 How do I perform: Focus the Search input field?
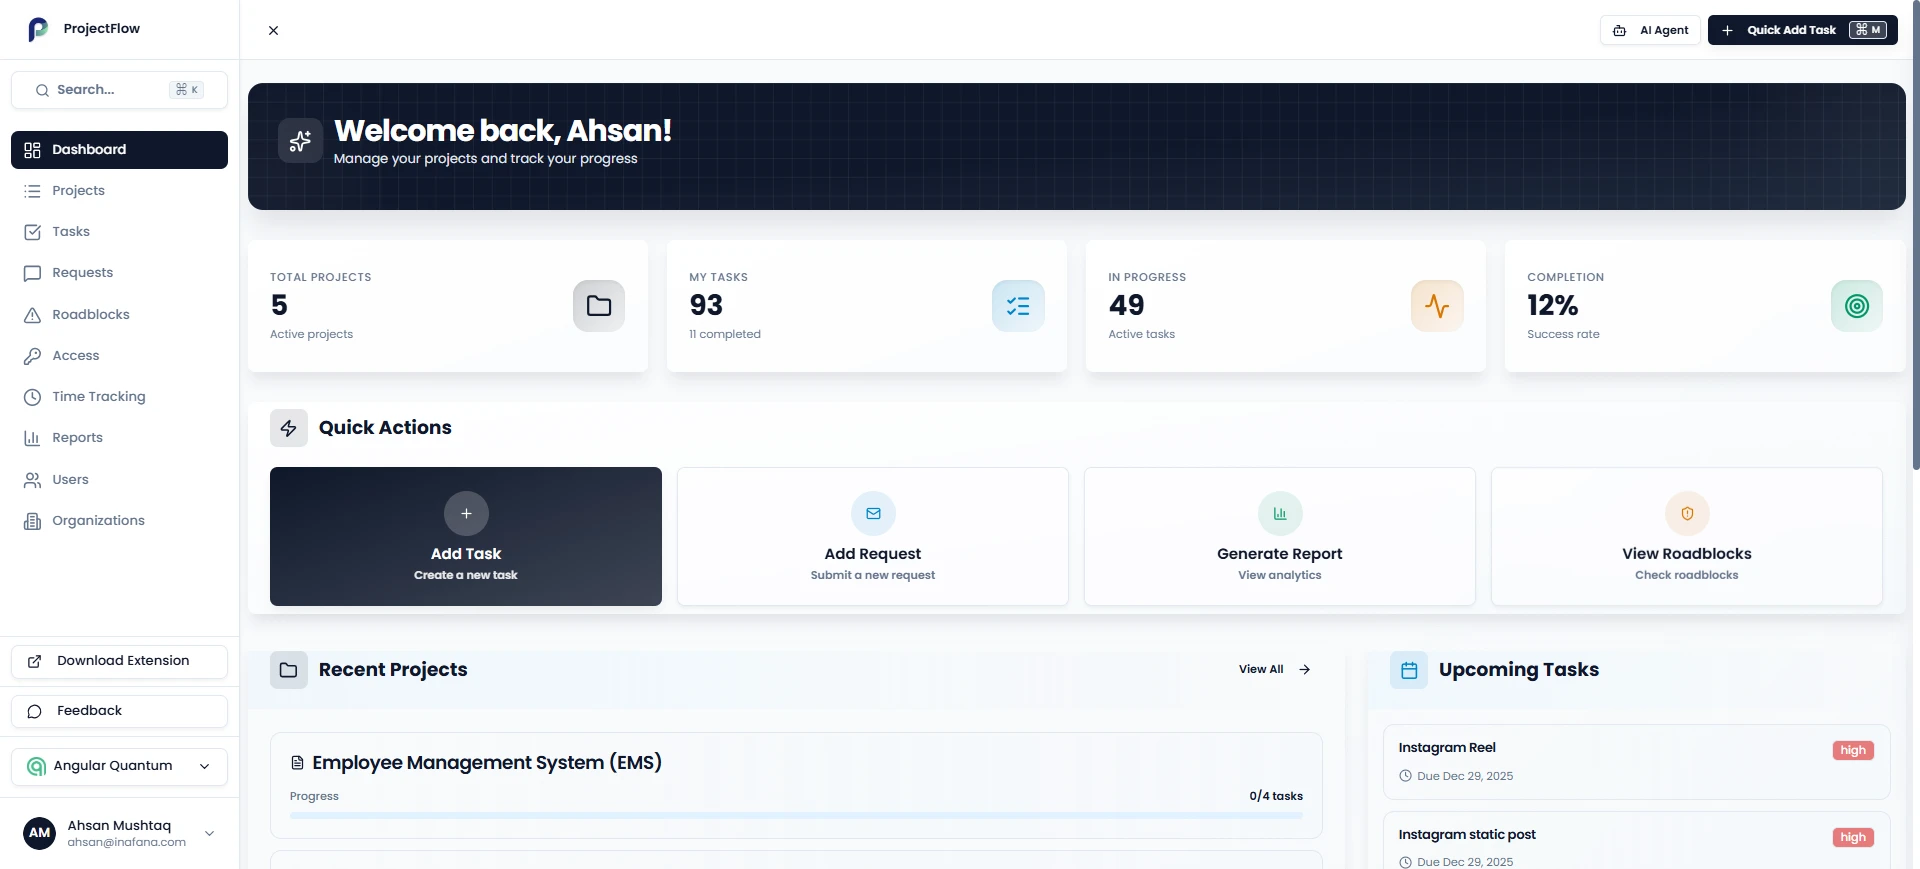point(110,90)
